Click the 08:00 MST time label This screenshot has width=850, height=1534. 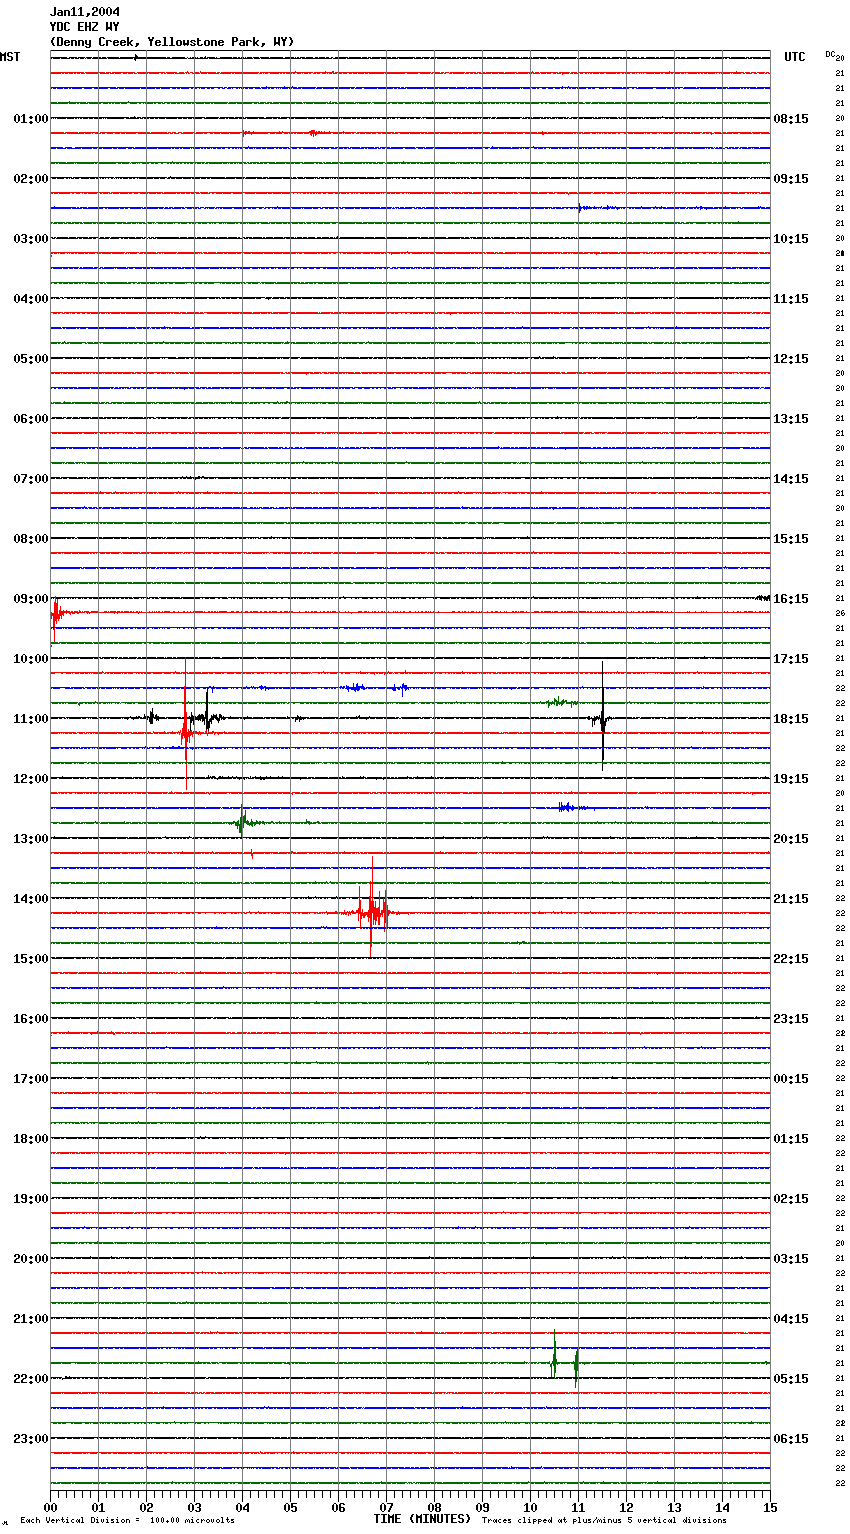point(31,539)
